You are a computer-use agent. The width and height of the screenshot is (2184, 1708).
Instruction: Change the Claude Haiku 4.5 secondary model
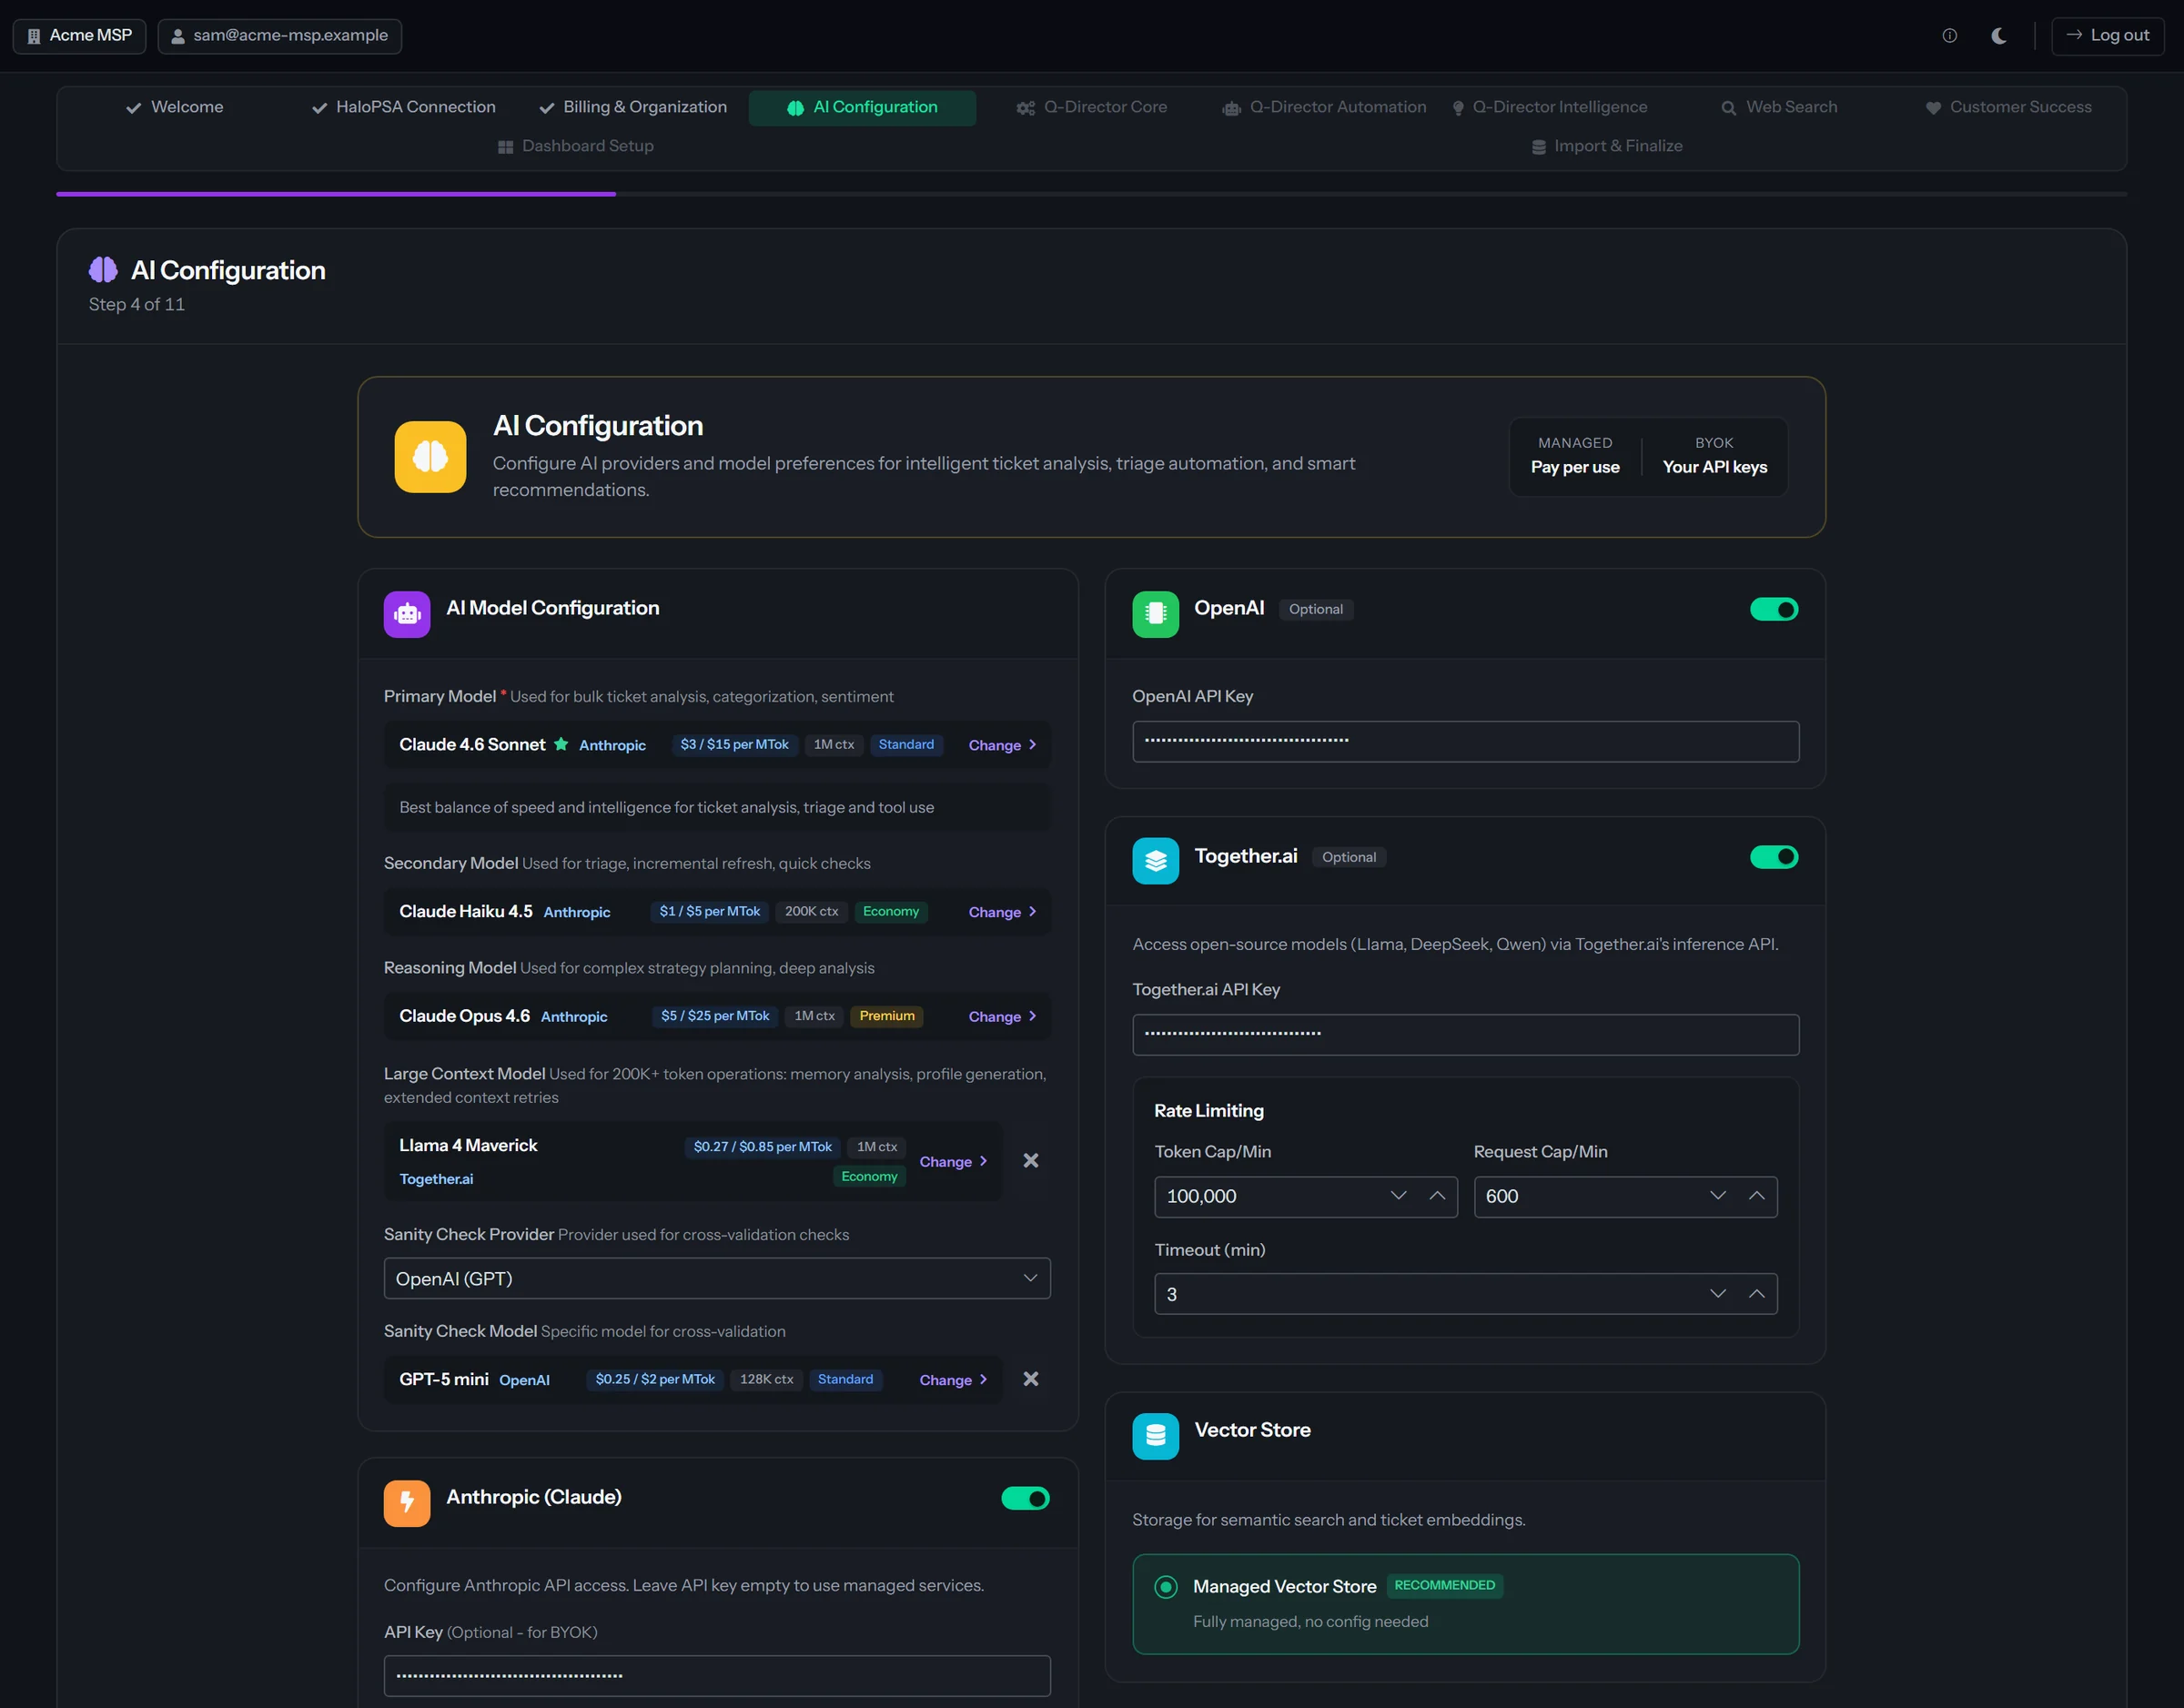click(1002, 912)
